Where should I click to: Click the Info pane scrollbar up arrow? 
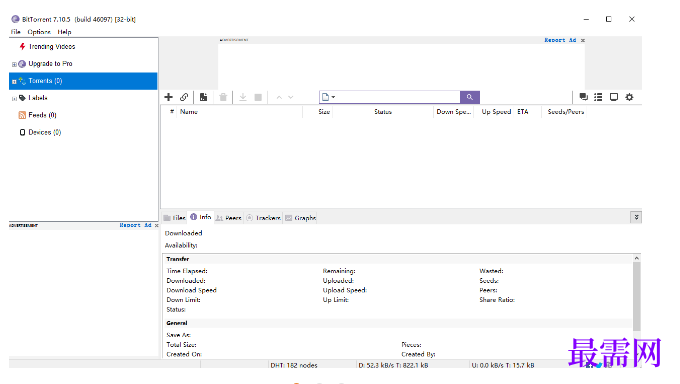tap(637, 258)
